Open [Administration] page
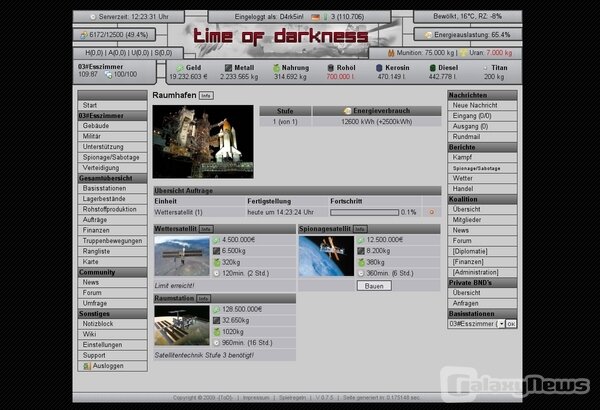Image resolution: width=600 pixels, height=410 pixels. tap(482, 273)
